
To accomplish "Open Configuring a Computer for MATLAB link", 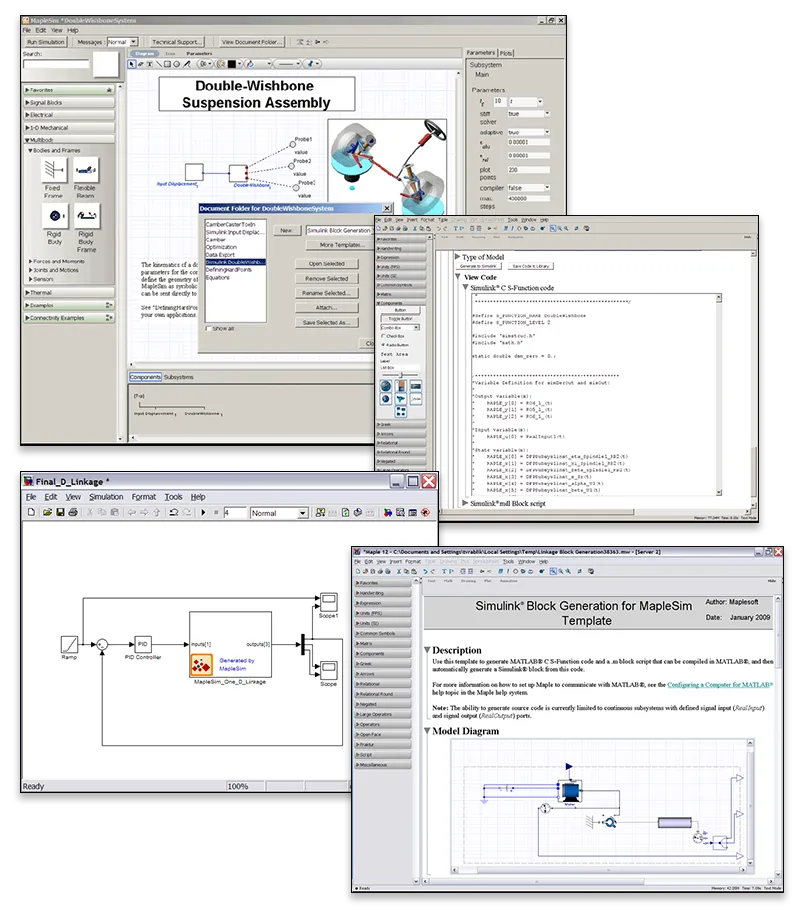I will tap(720, 685).
